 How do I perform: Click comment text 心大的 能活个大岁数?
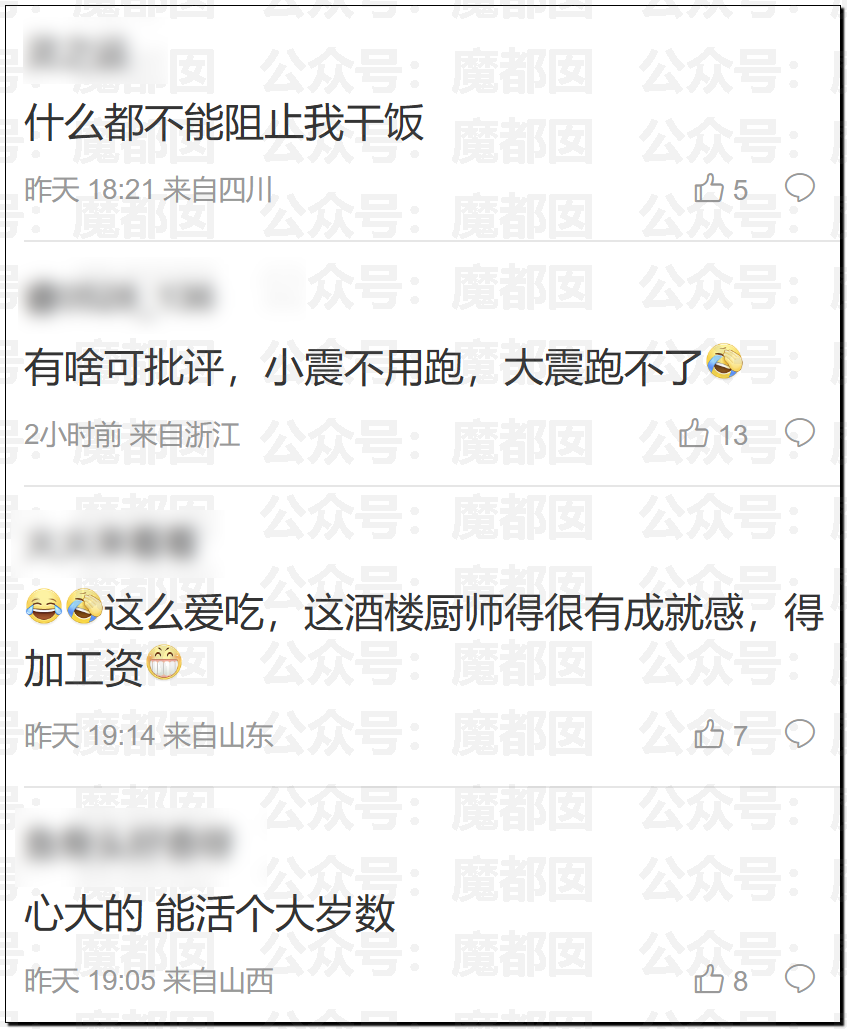(x=210, y=914)
